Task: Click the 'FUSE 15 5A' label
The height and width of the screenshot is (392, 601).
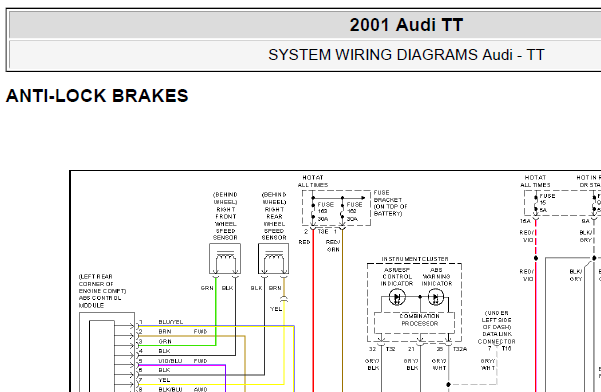Action: (547, 203)
